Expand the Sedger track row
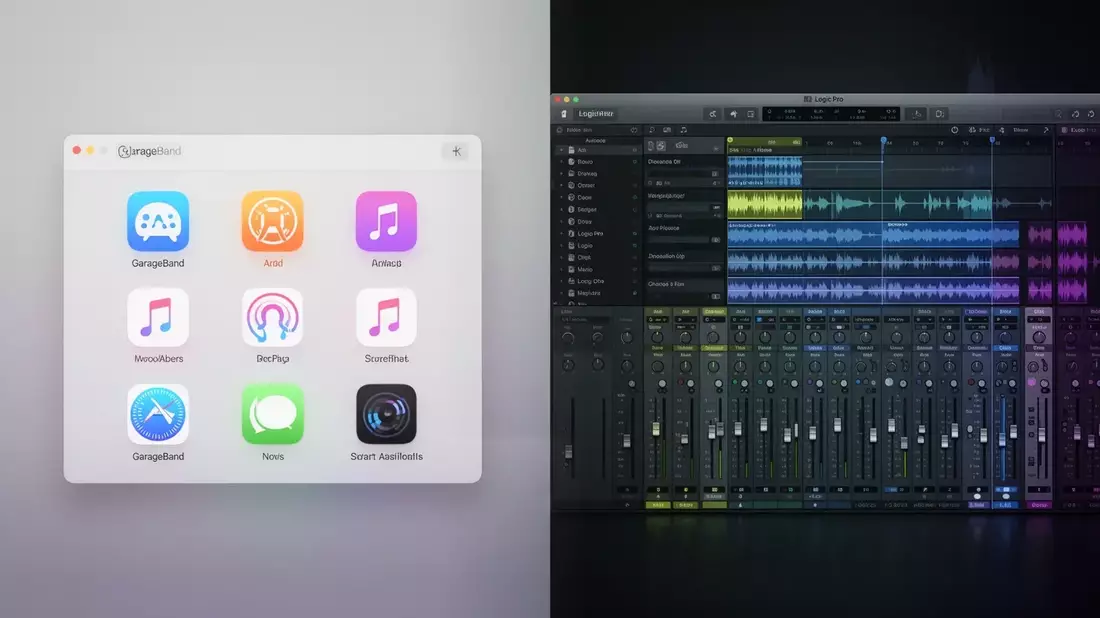The height and width of the screenshot is (618, 1100). coord(561,210)
